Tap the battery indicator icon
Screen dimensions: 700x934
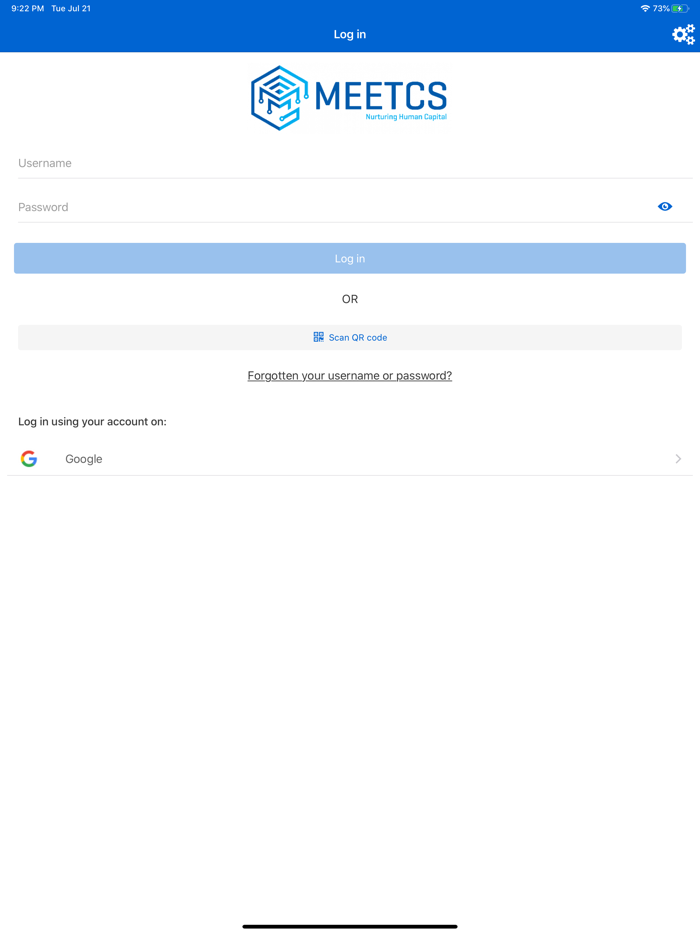[x=680, y=9]
